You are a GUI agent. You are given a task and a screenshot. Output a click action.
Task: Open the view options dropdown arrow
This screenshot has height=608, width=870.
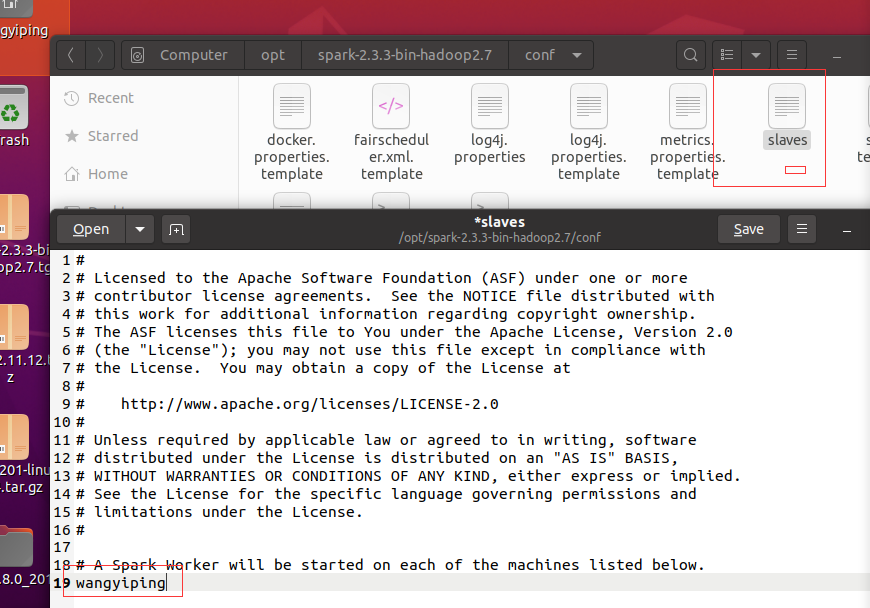point(757,55)
